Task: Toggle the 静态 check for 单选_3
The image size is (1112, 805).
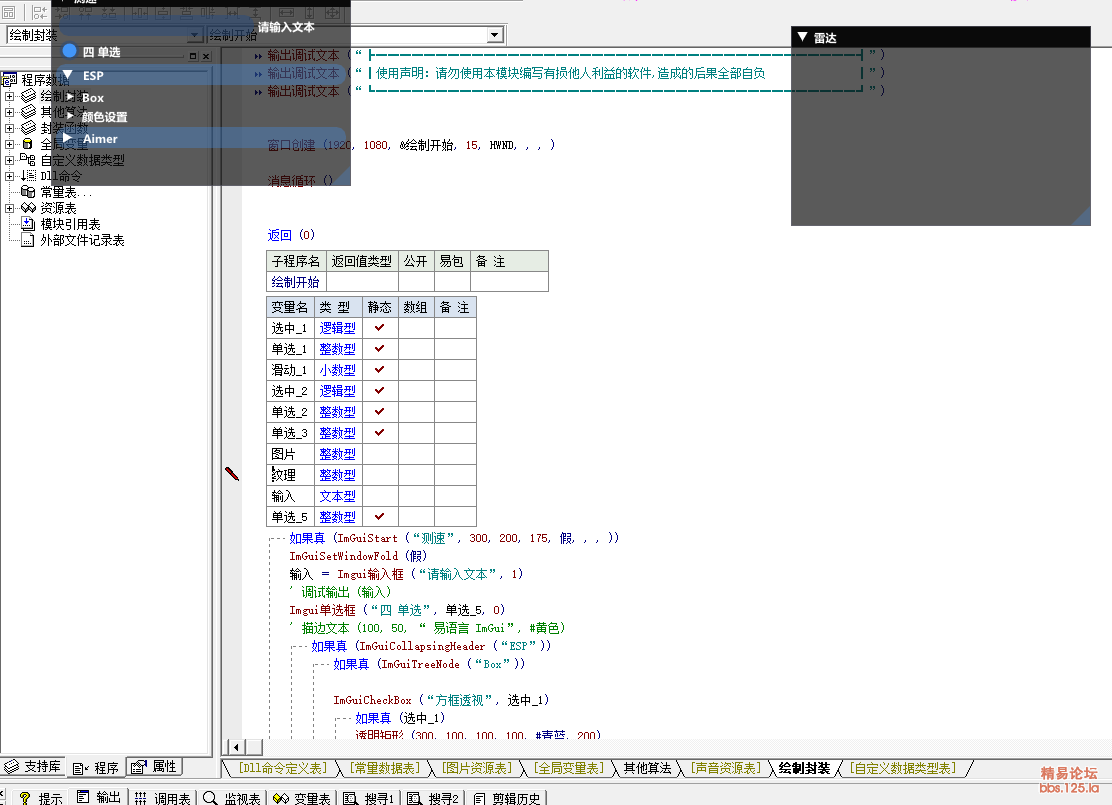Action: (379, 433)
